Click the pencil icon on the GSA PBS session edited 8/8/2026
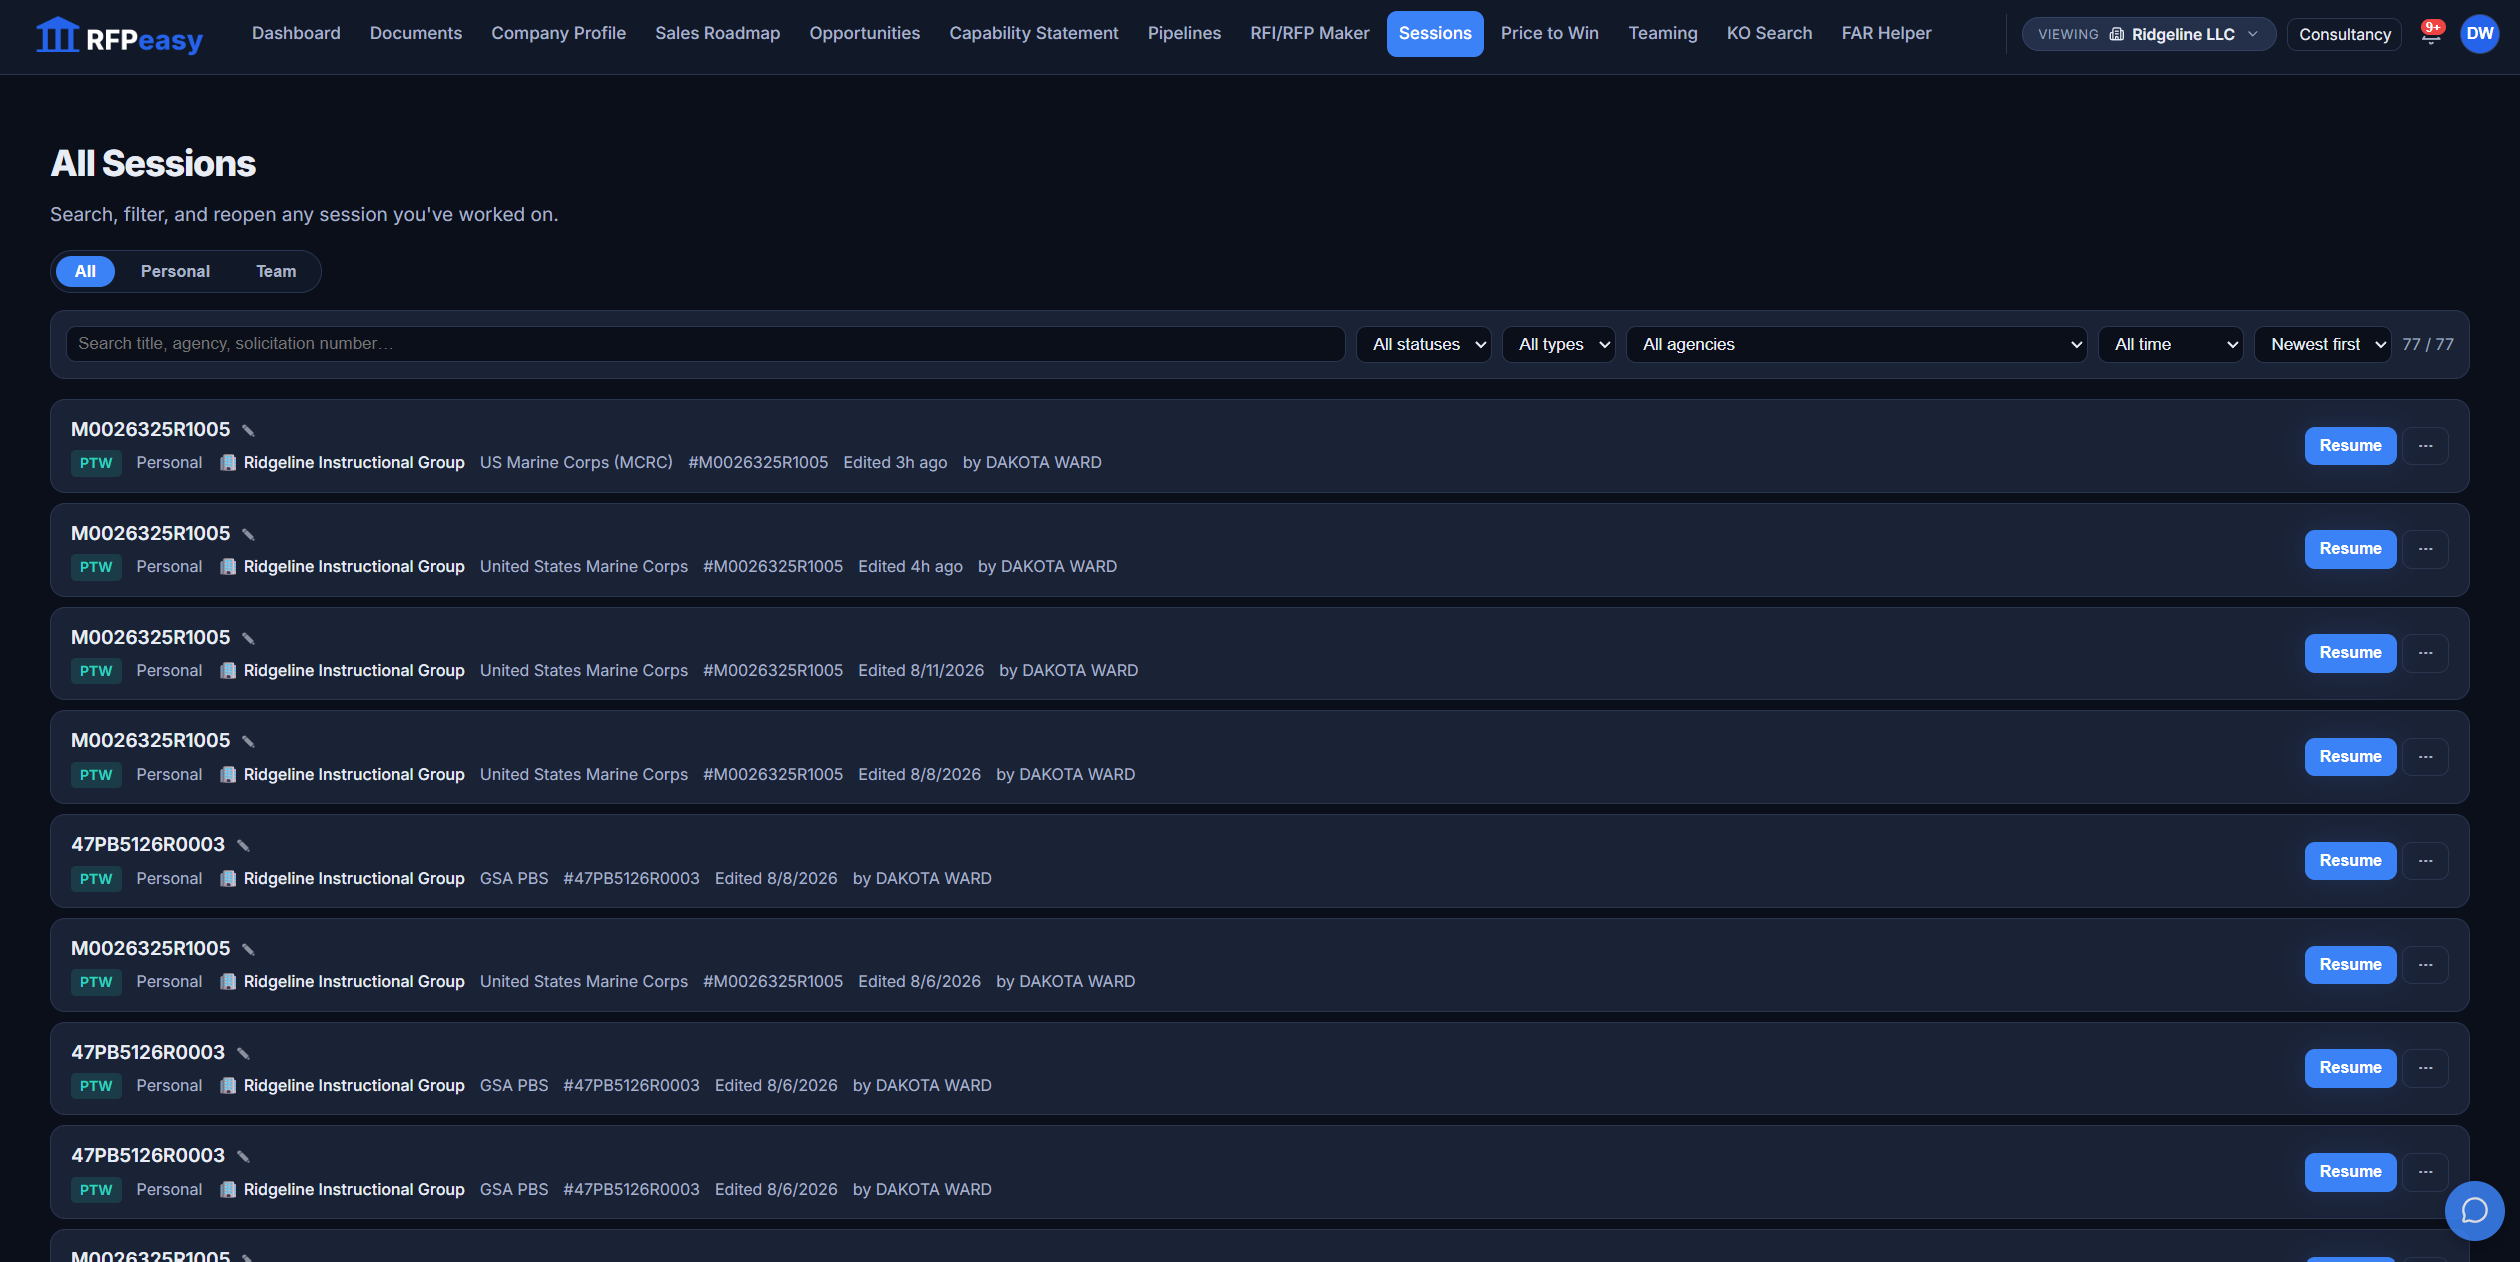This screenshot has width=2520, height=1262. coord(243,846)
